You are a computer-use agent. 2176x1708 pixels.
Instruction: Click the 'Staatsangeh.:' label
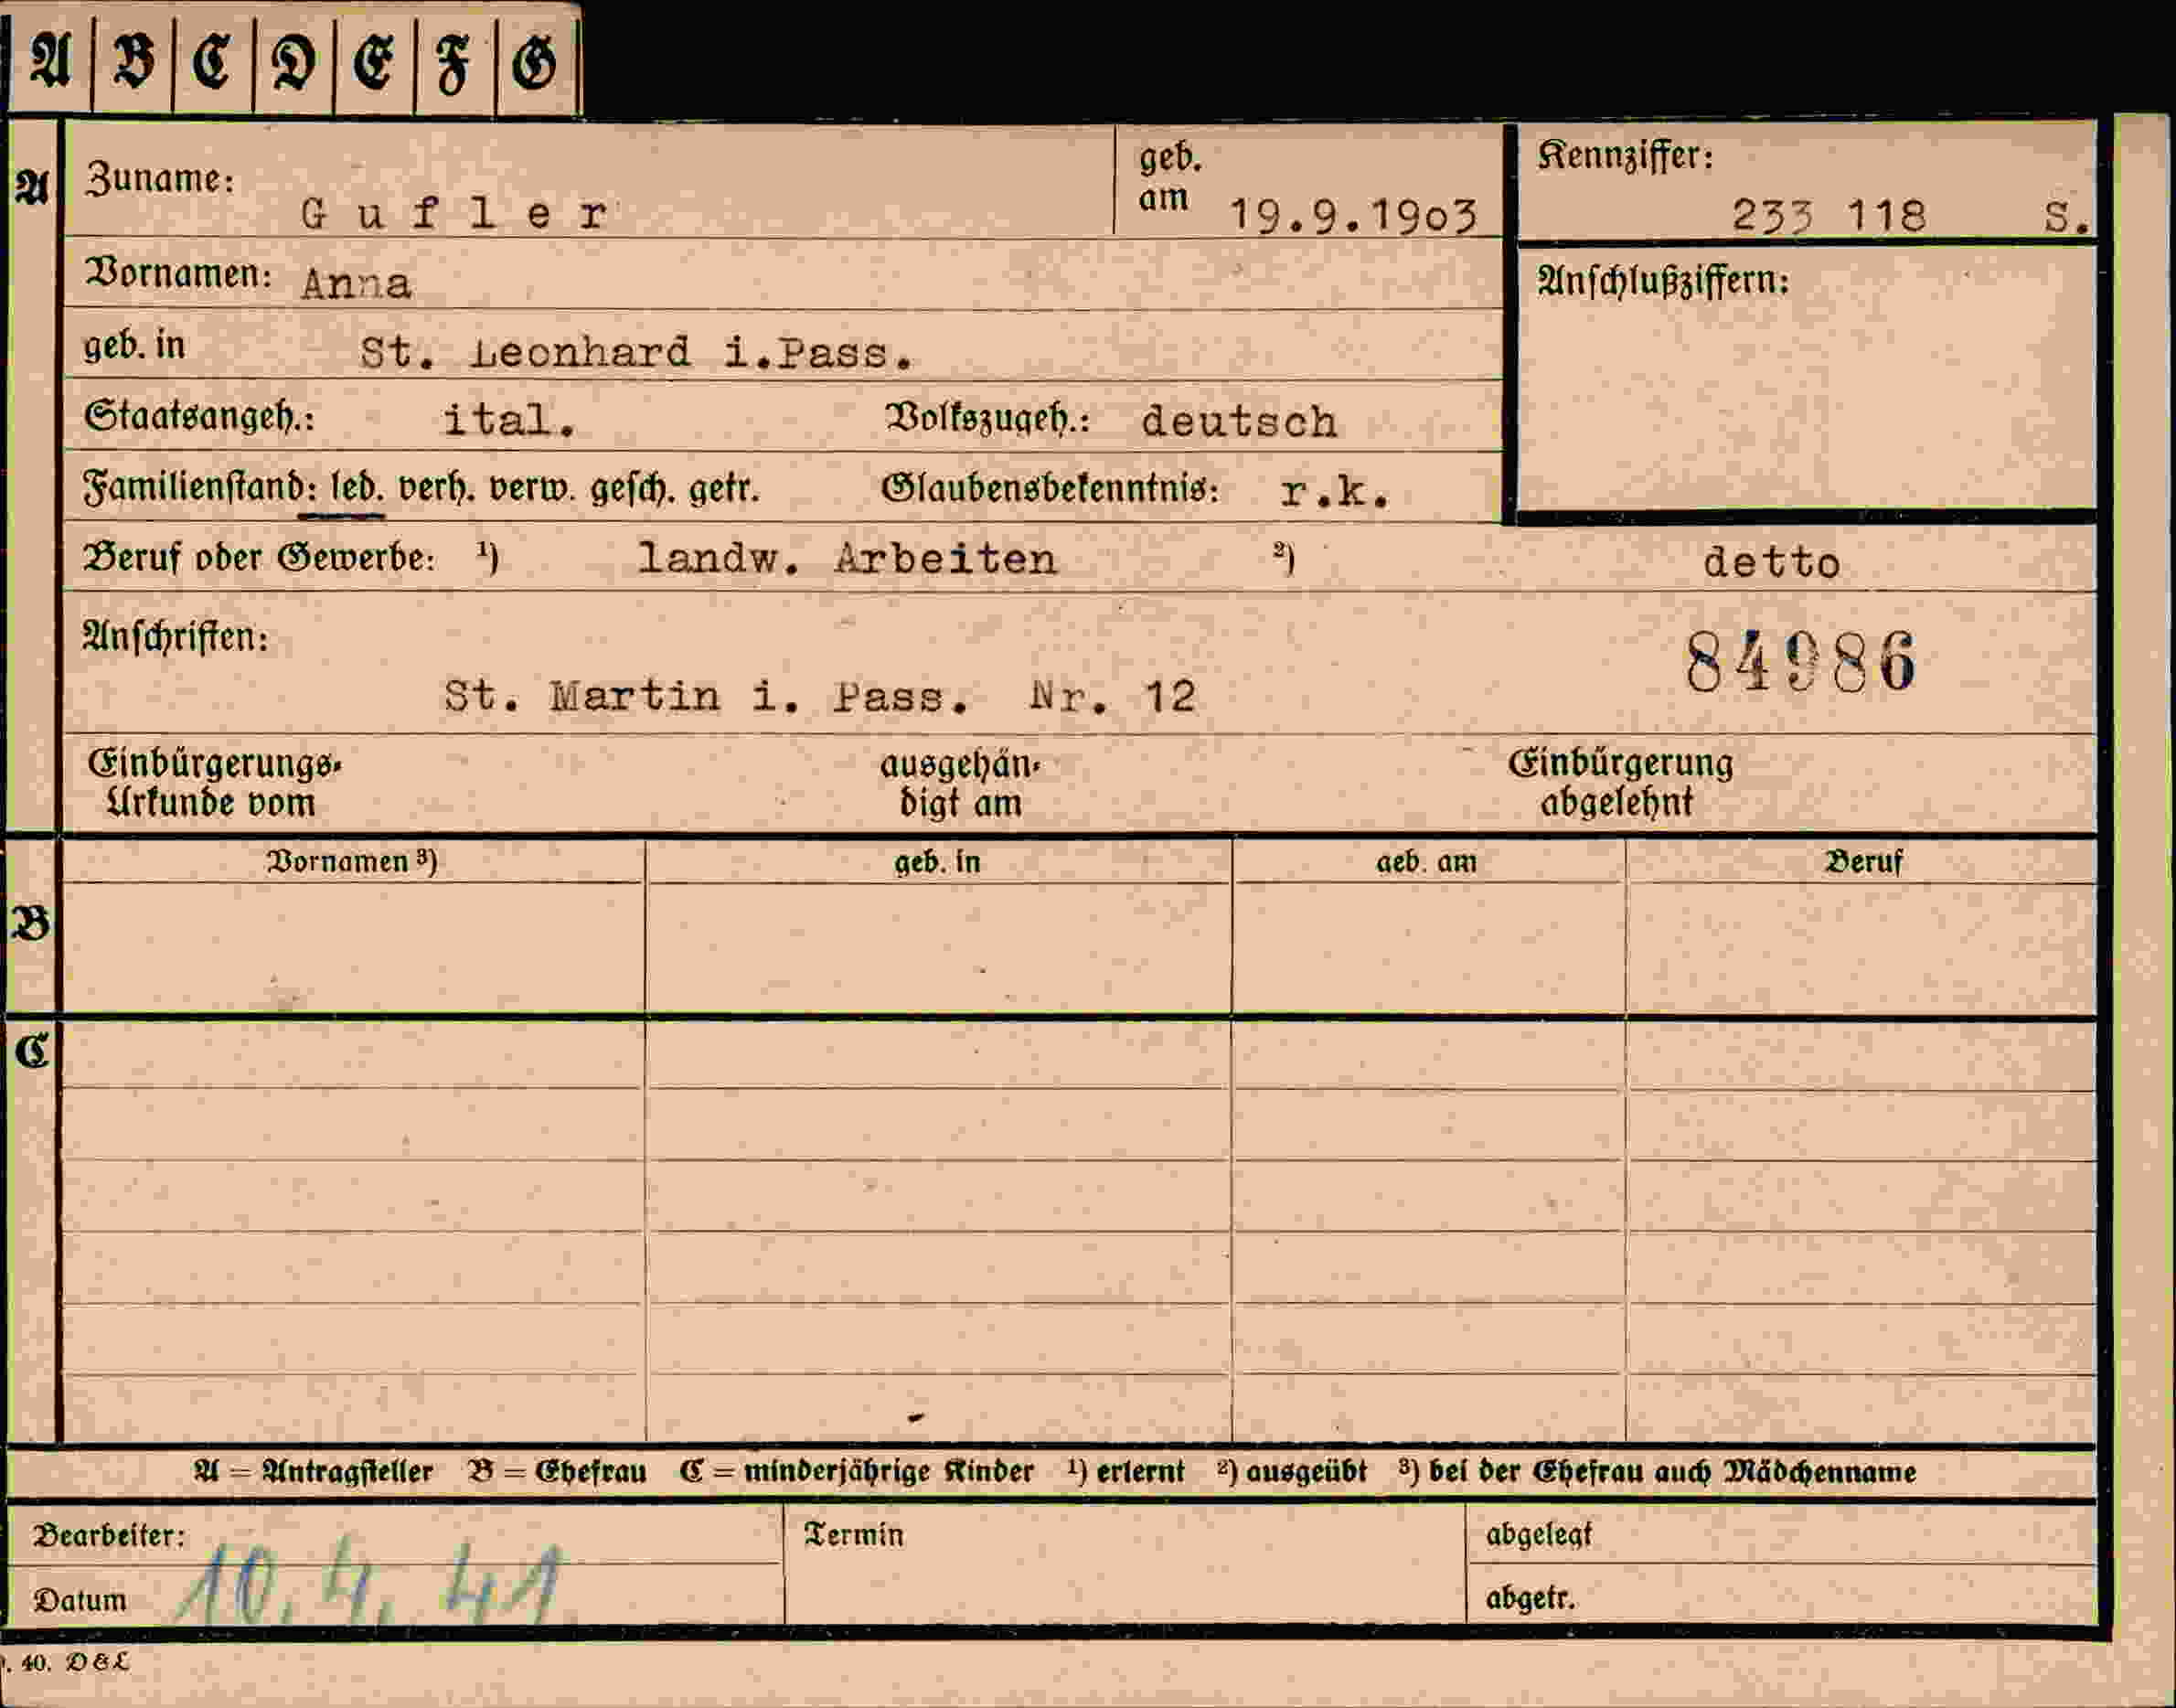(199, 416)
